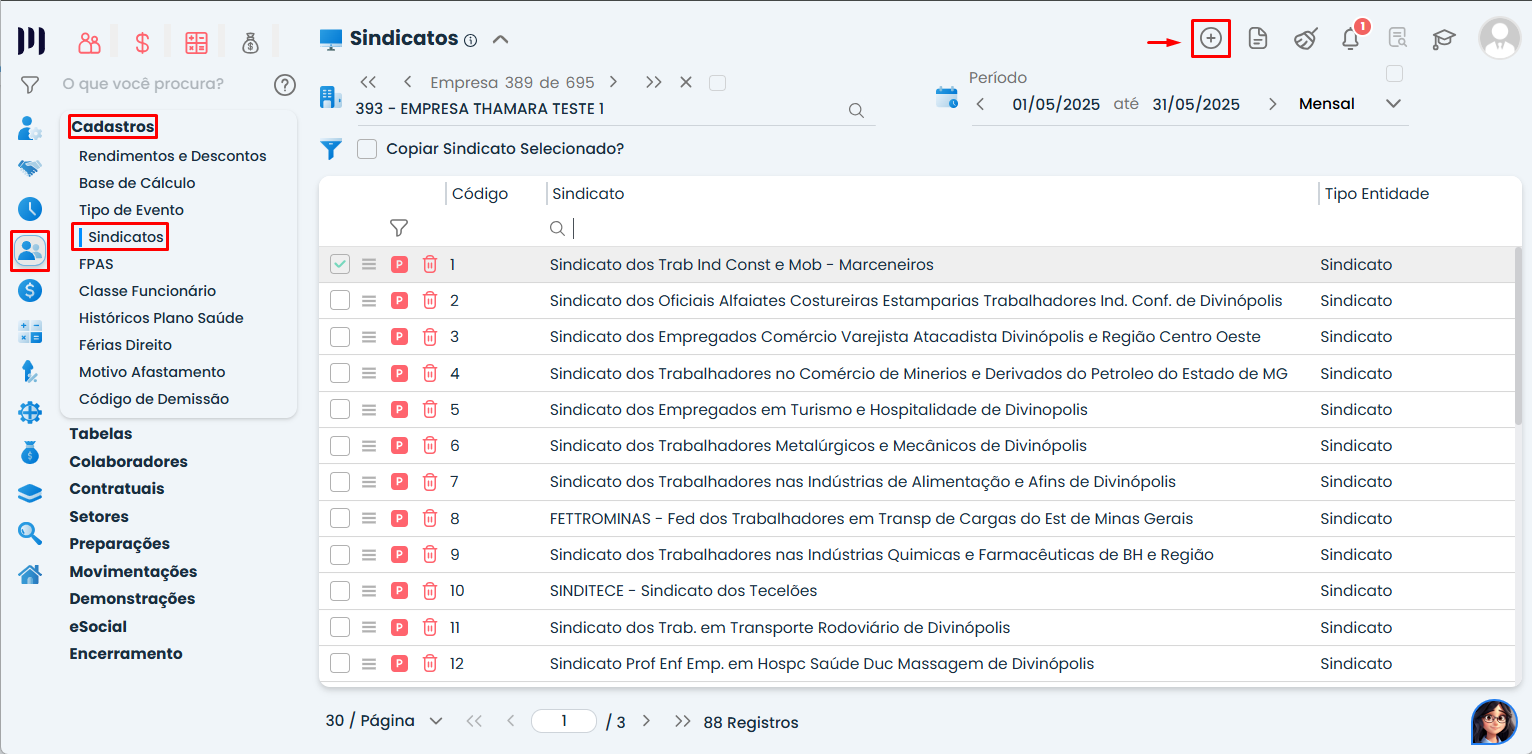Screen dimensions: 1532x754
Task: Open FPAS in the Cadastros menu
Action: pyautogui.click(x=96, y=264)
